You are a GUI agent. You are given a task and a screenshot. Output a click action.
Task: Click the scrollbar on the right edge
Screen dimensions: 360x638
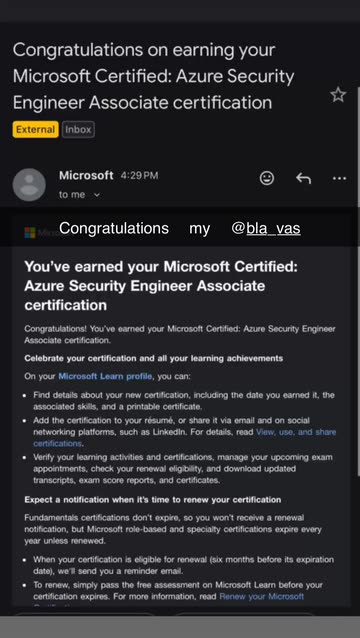(x=358, y=346)
